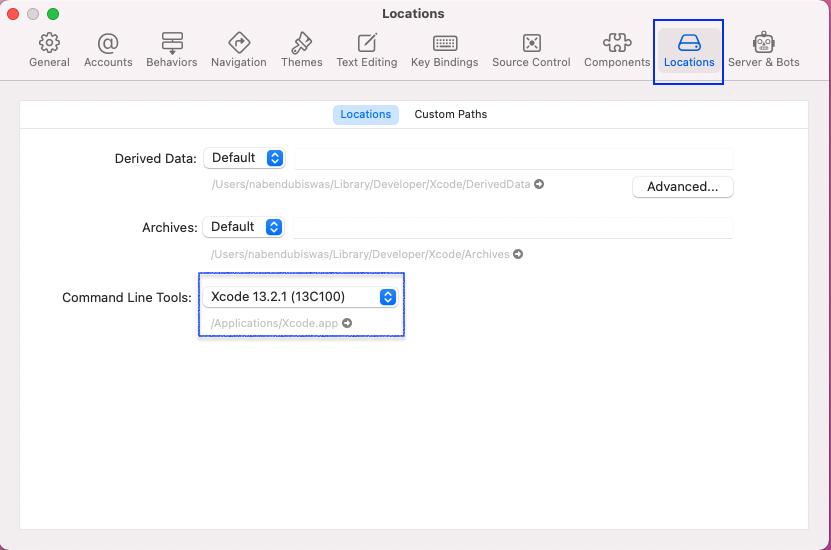Click the Xcode/Archives folder path text
Viewport: 831px width, 550px height.
point(360,254)
